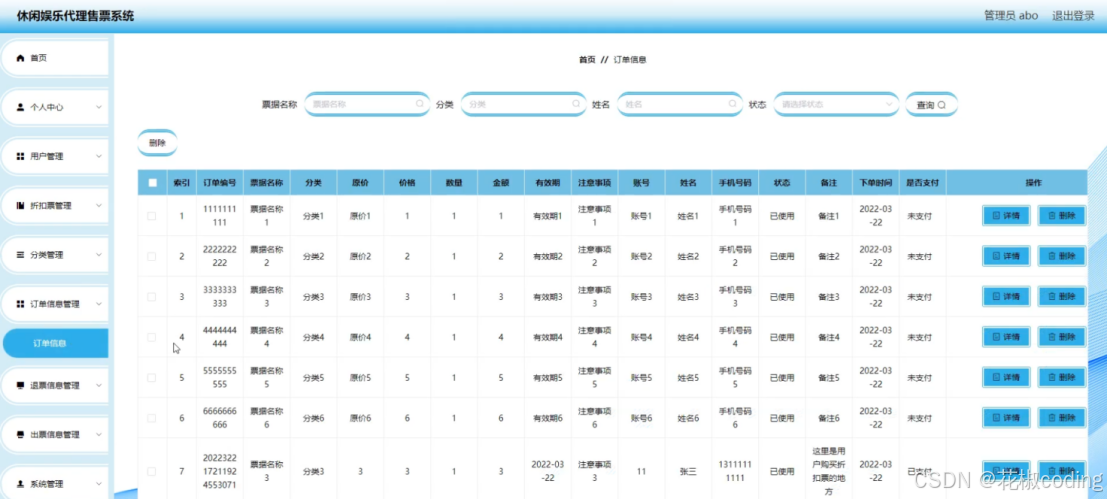This screenshot has height=500, width=1107.
Task: Expand 分类管理 chevron
Action: (x=99, y=254)
